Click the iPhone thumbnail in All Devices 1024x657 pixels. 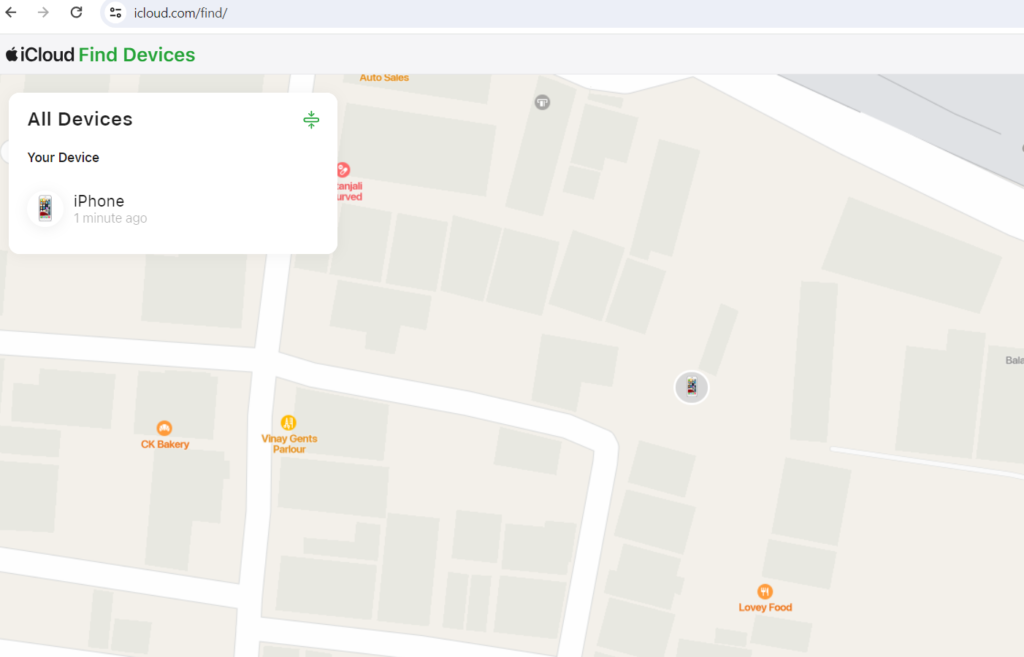pos(45,208)
